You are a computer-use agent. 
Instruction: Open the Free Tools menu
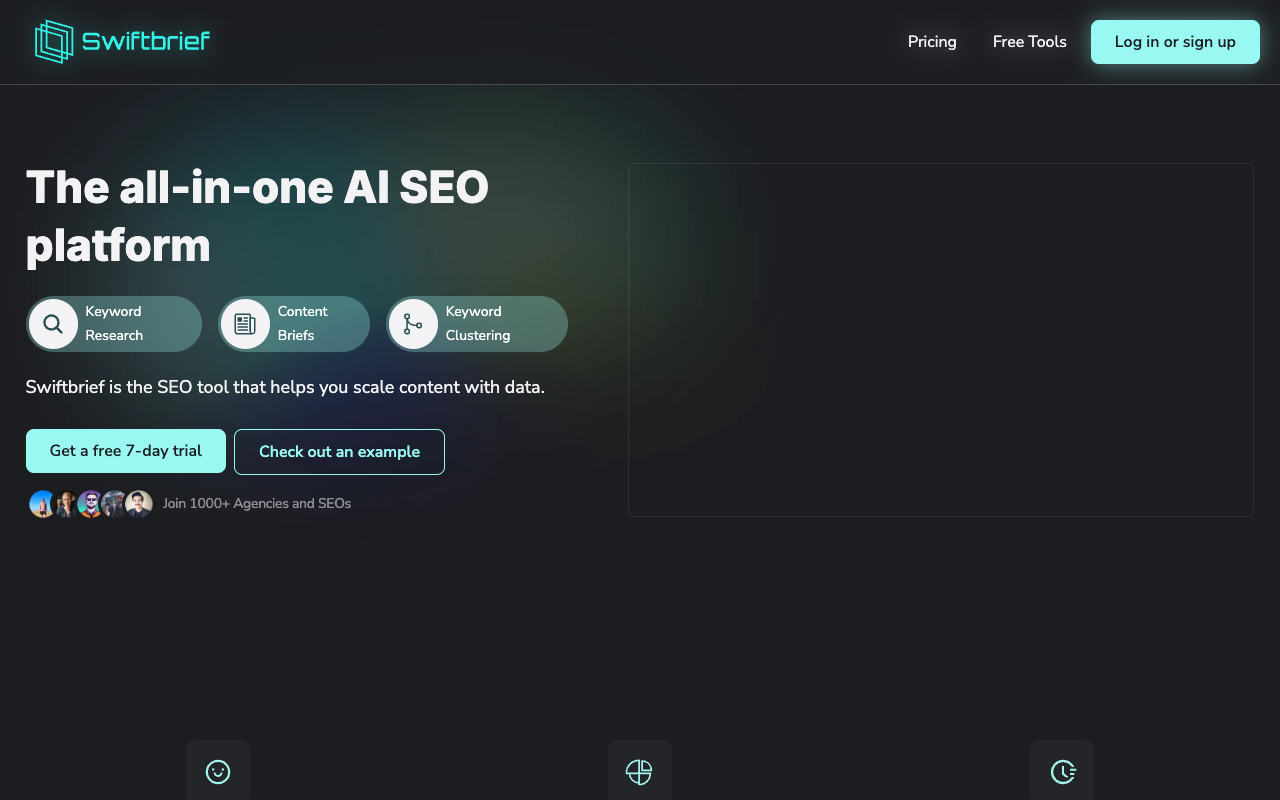click(1029, 42)
